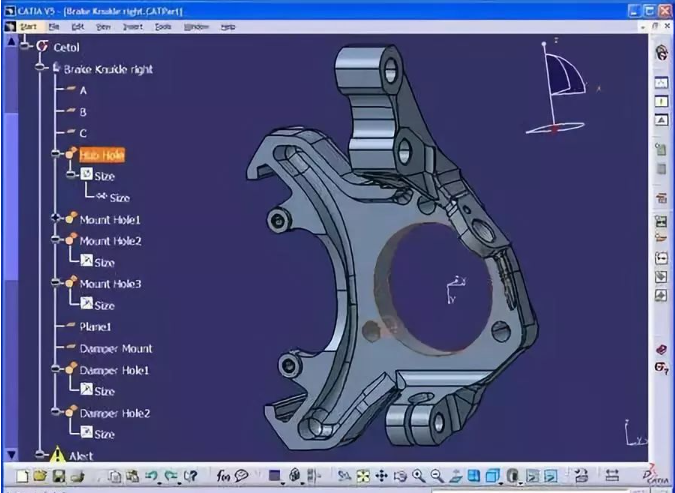Collapse the Damper Hole1 tree node
This screenshot has width=675, height=493.
click(56, 368)
